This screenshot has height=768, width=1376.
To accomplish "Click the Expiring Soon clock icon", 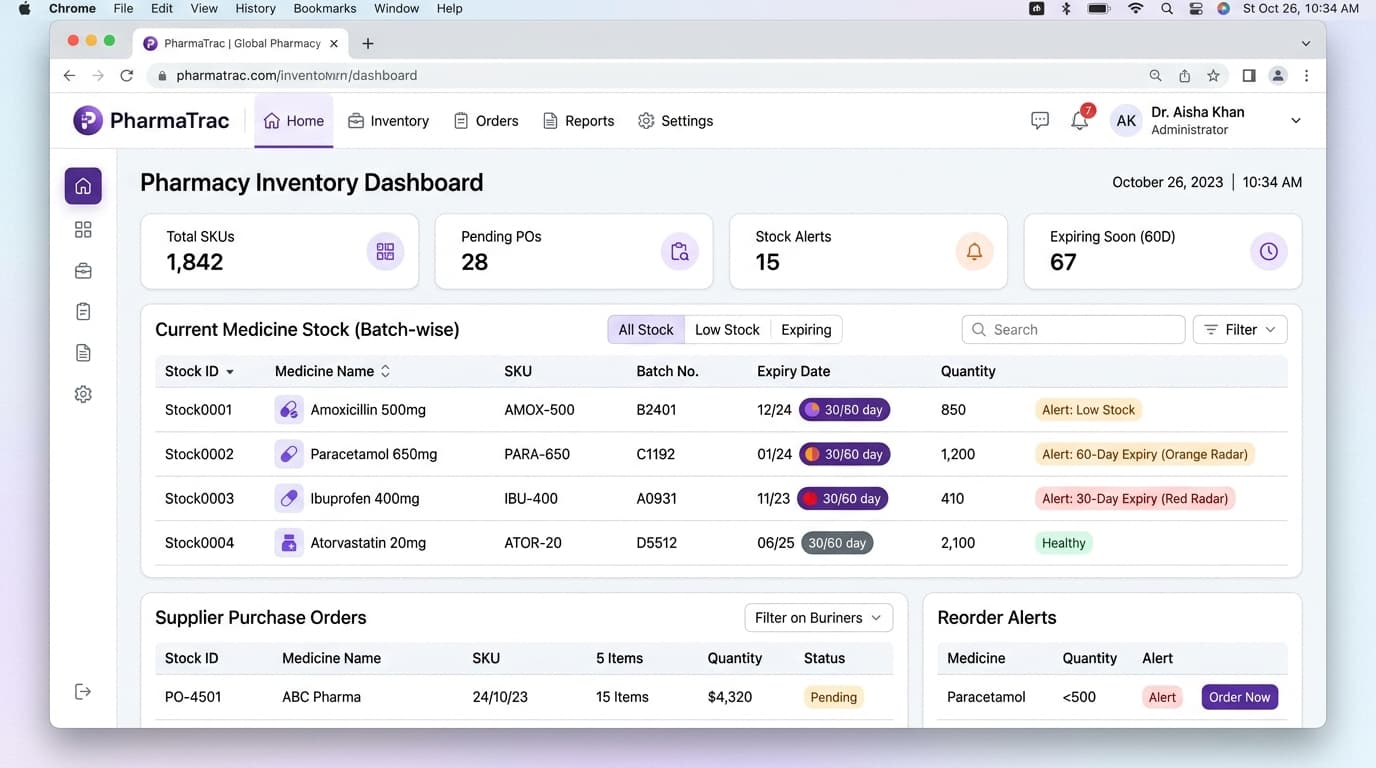I will click(1268, 252).
